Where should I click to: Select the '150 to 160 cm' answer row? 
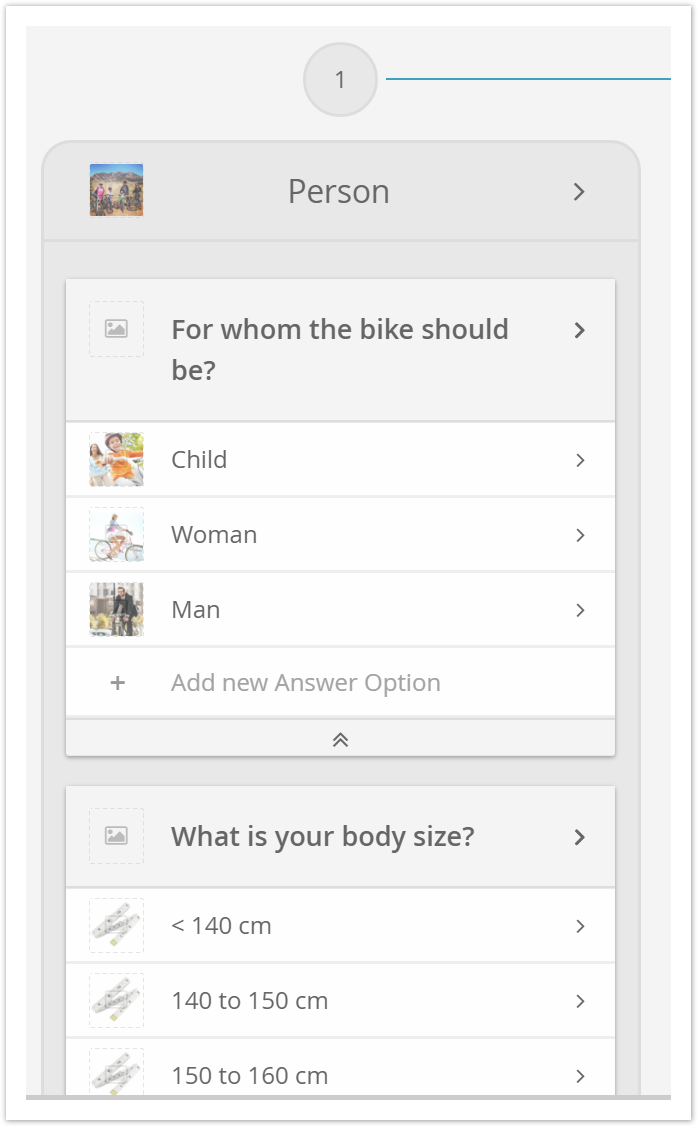tap(340, 1070)
